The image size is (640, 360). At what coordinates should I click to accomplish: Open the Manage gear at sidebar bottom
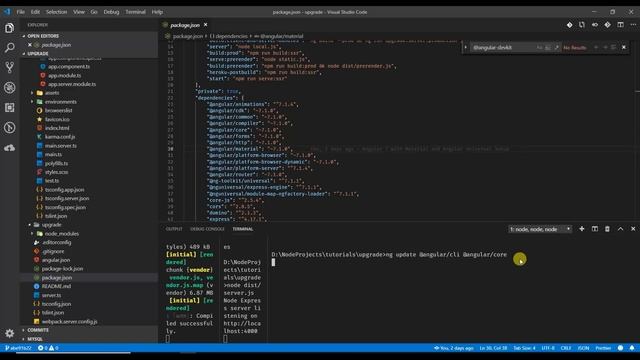(9, 333)
